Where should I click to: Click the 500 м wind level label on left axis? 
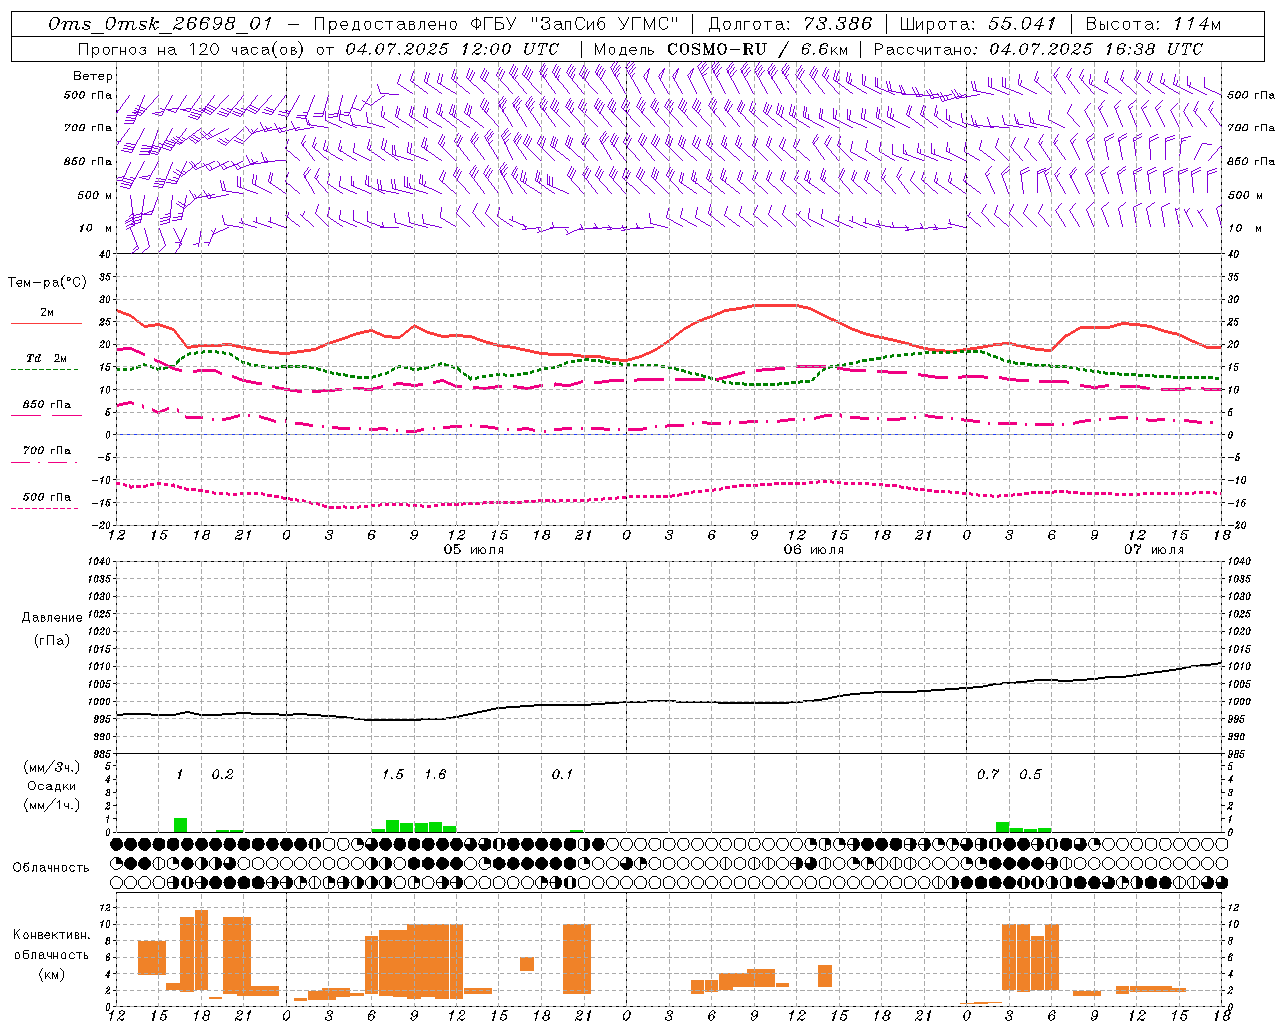[x=95, y=195]
